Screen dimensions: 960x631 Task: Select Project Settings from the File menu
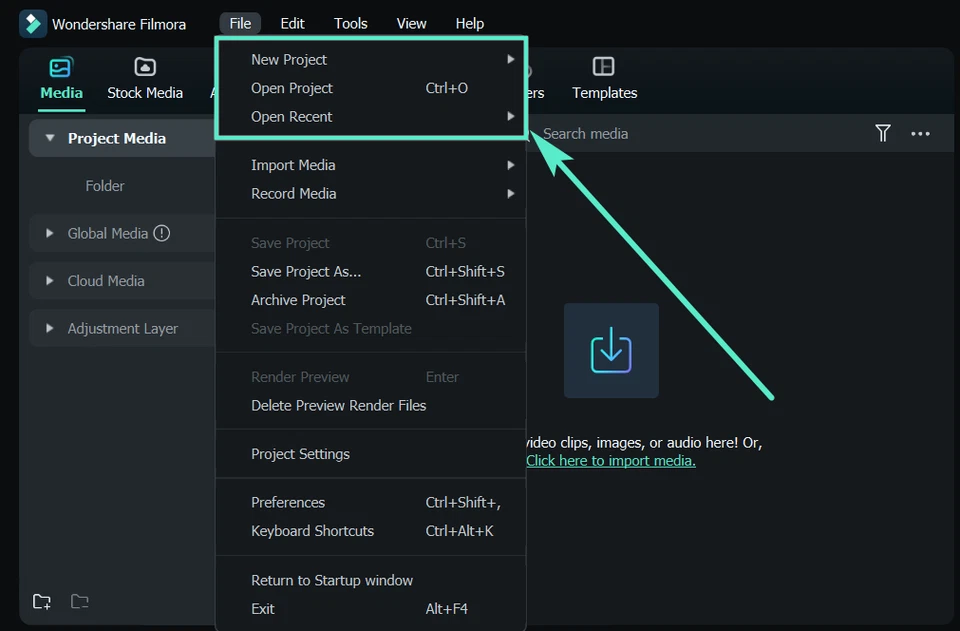click(x=299, y=453)
